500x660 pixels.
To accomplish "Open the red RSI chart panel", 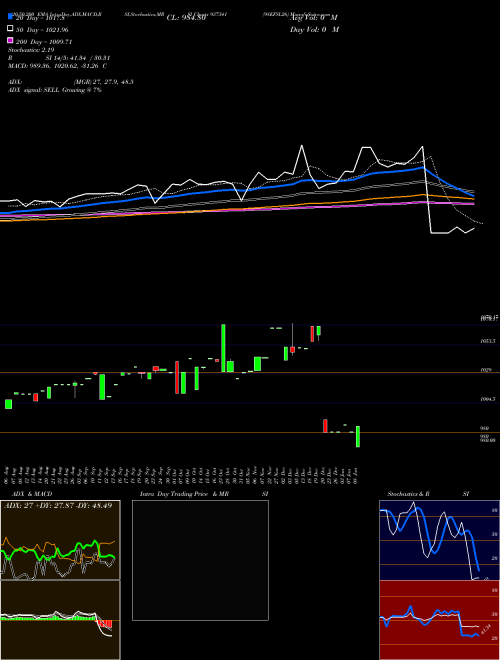I will click(439, 620).
